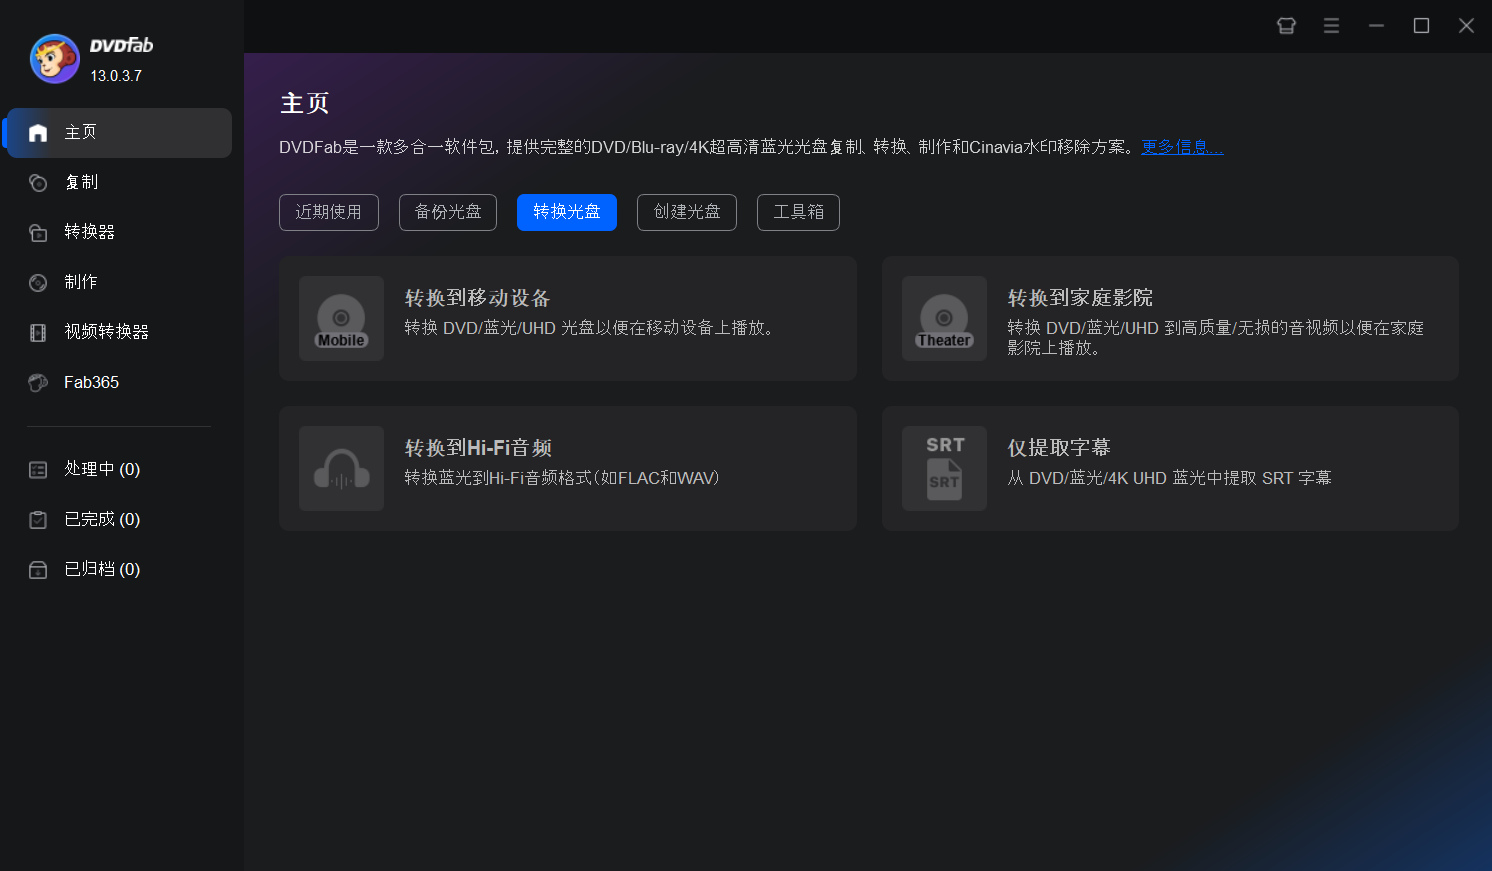Click the Theater disc icon
The image size is (1492, 871).
pos(944,318)
